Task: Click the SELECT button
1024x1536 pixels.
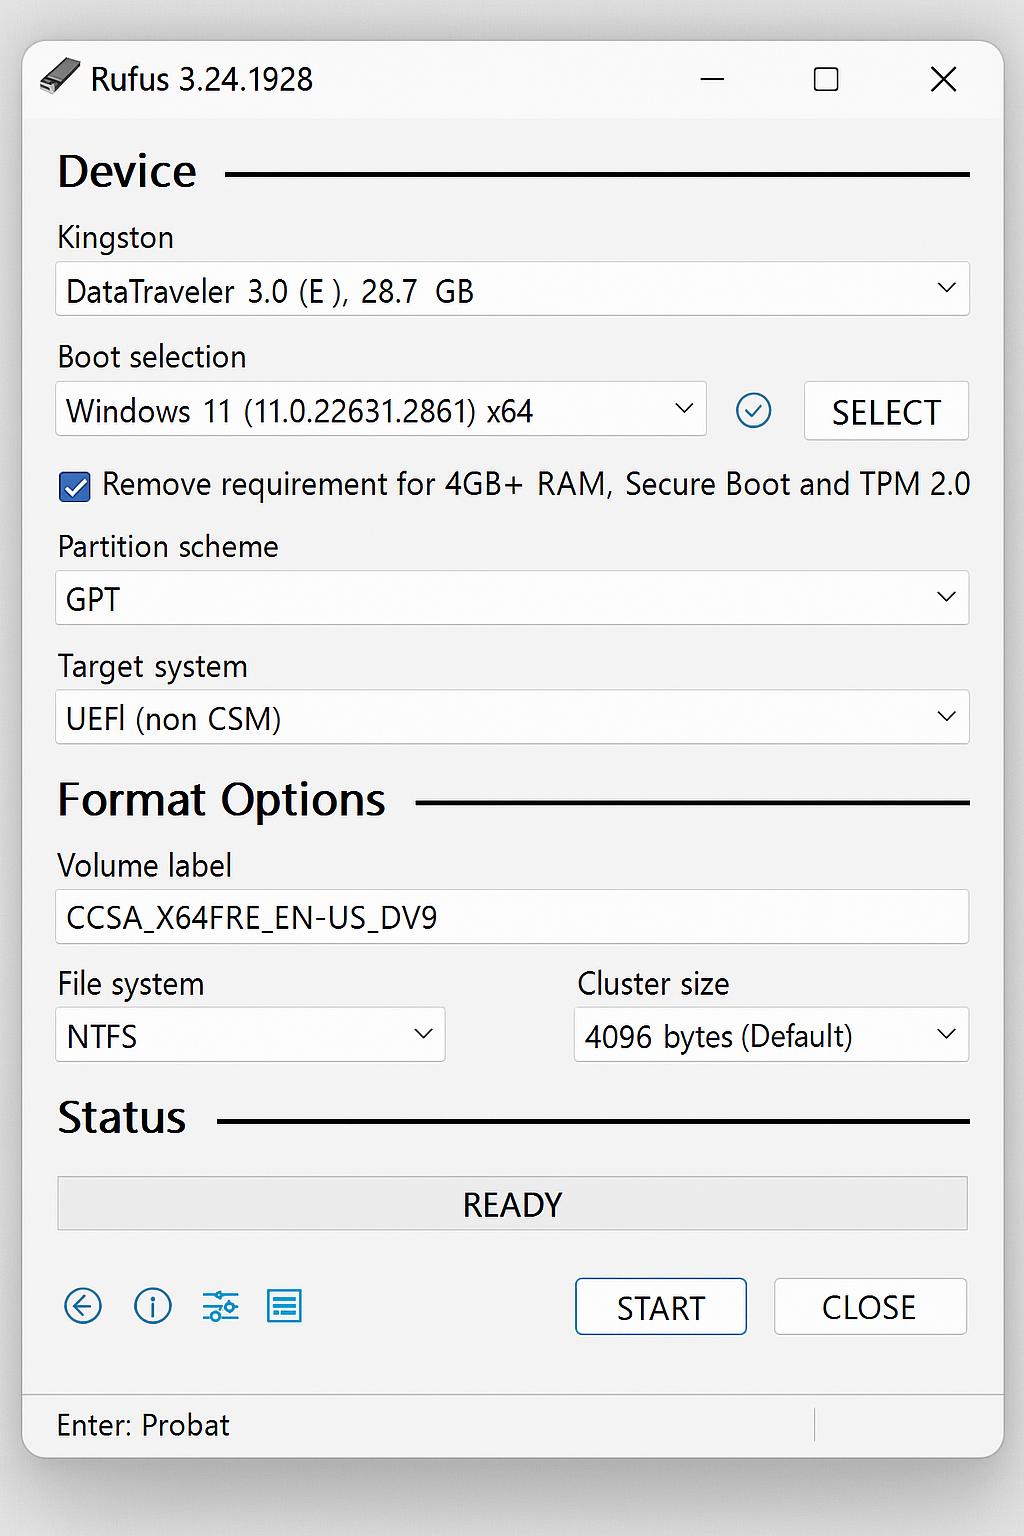Action: coord(886,411)
